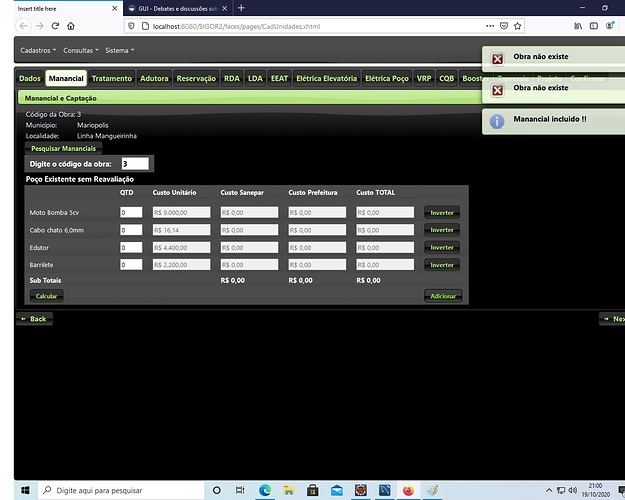Image resolution: width=625 pixels, height=500 pixels.
Task: Open a new browser tab with plus
Action: [x=241, y=8]
